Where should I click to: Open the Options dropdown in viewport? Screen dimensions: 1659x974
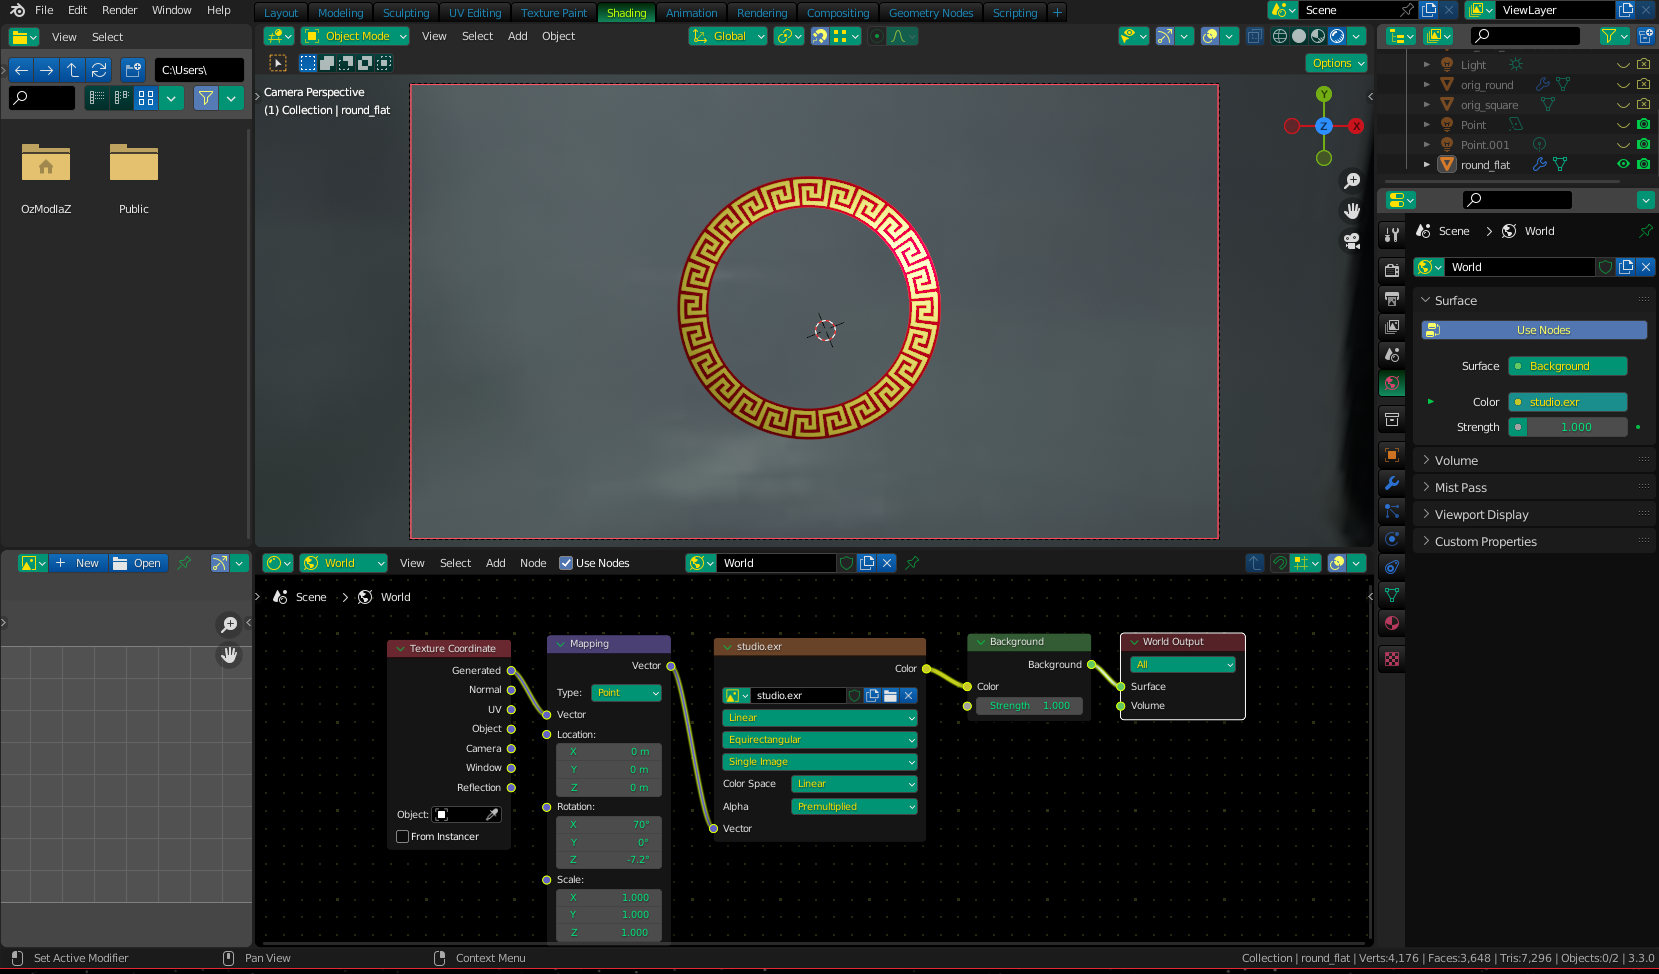coord(1337,63)
